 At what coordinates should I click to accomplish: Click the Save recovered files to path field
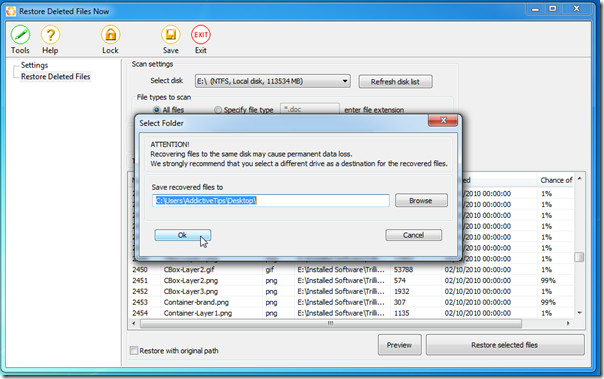(x=270, y=200)
